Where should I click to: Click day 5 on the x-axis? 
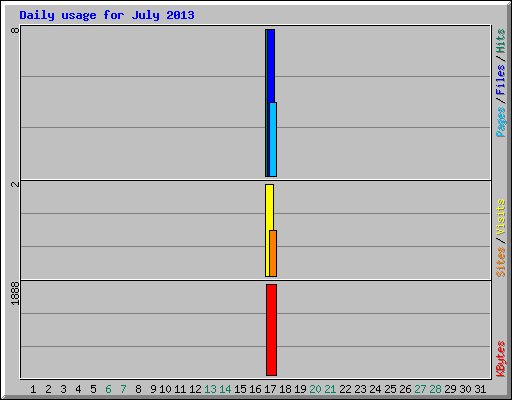(x=93, y=389)
